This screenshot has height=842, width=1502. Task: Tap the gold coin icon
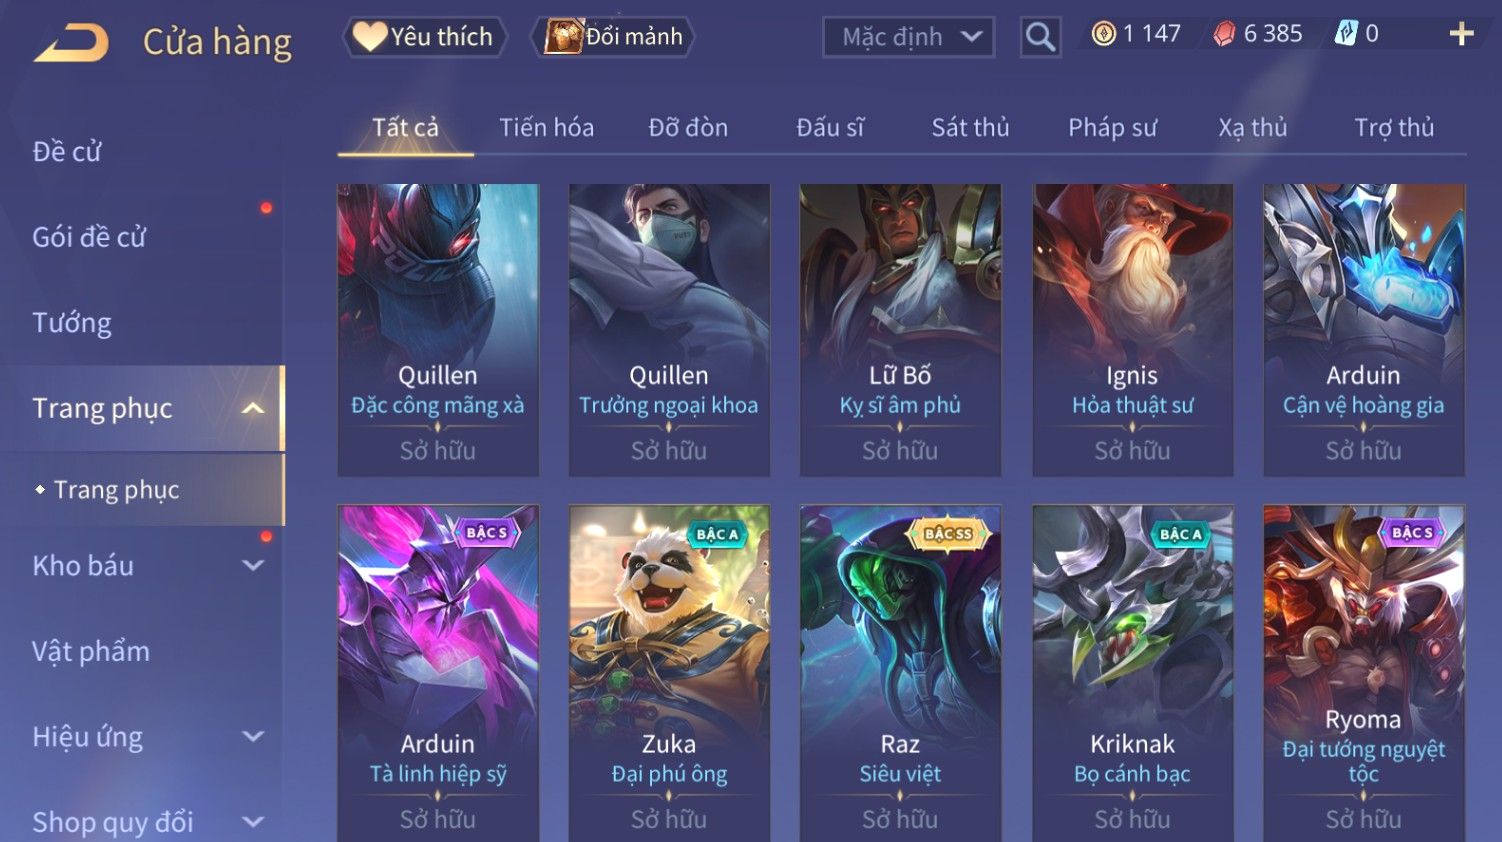click(x=1104, y=34)
